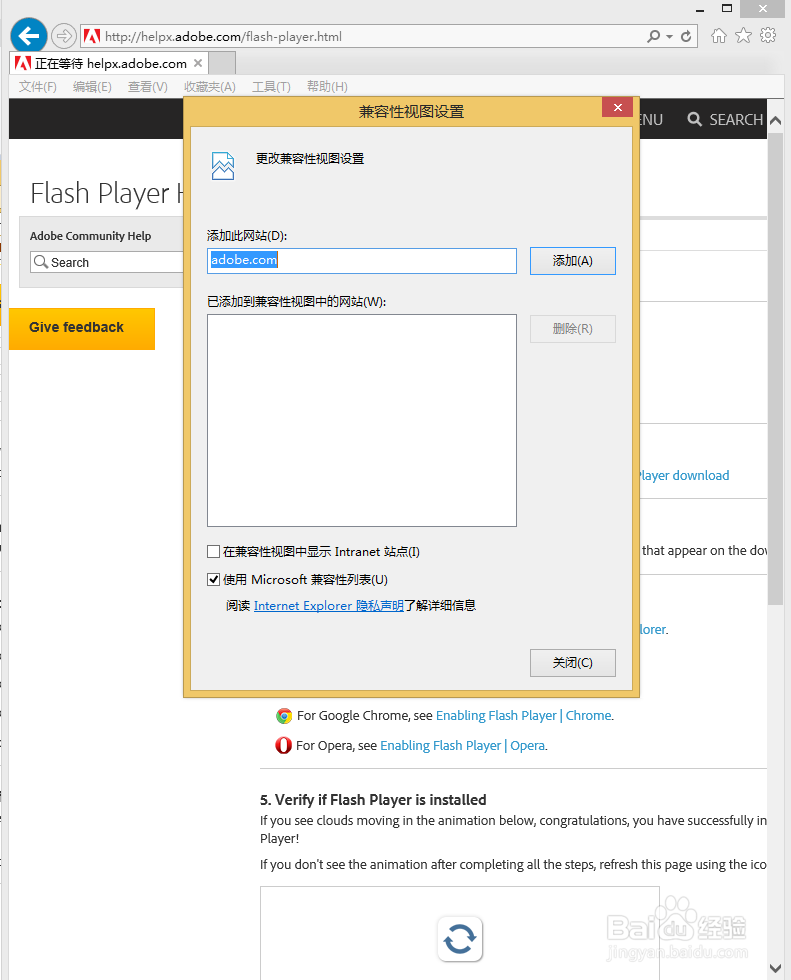Click the 关闭(C) button
The width and height of the screenshot is (791, 980).
click(573, 662)
